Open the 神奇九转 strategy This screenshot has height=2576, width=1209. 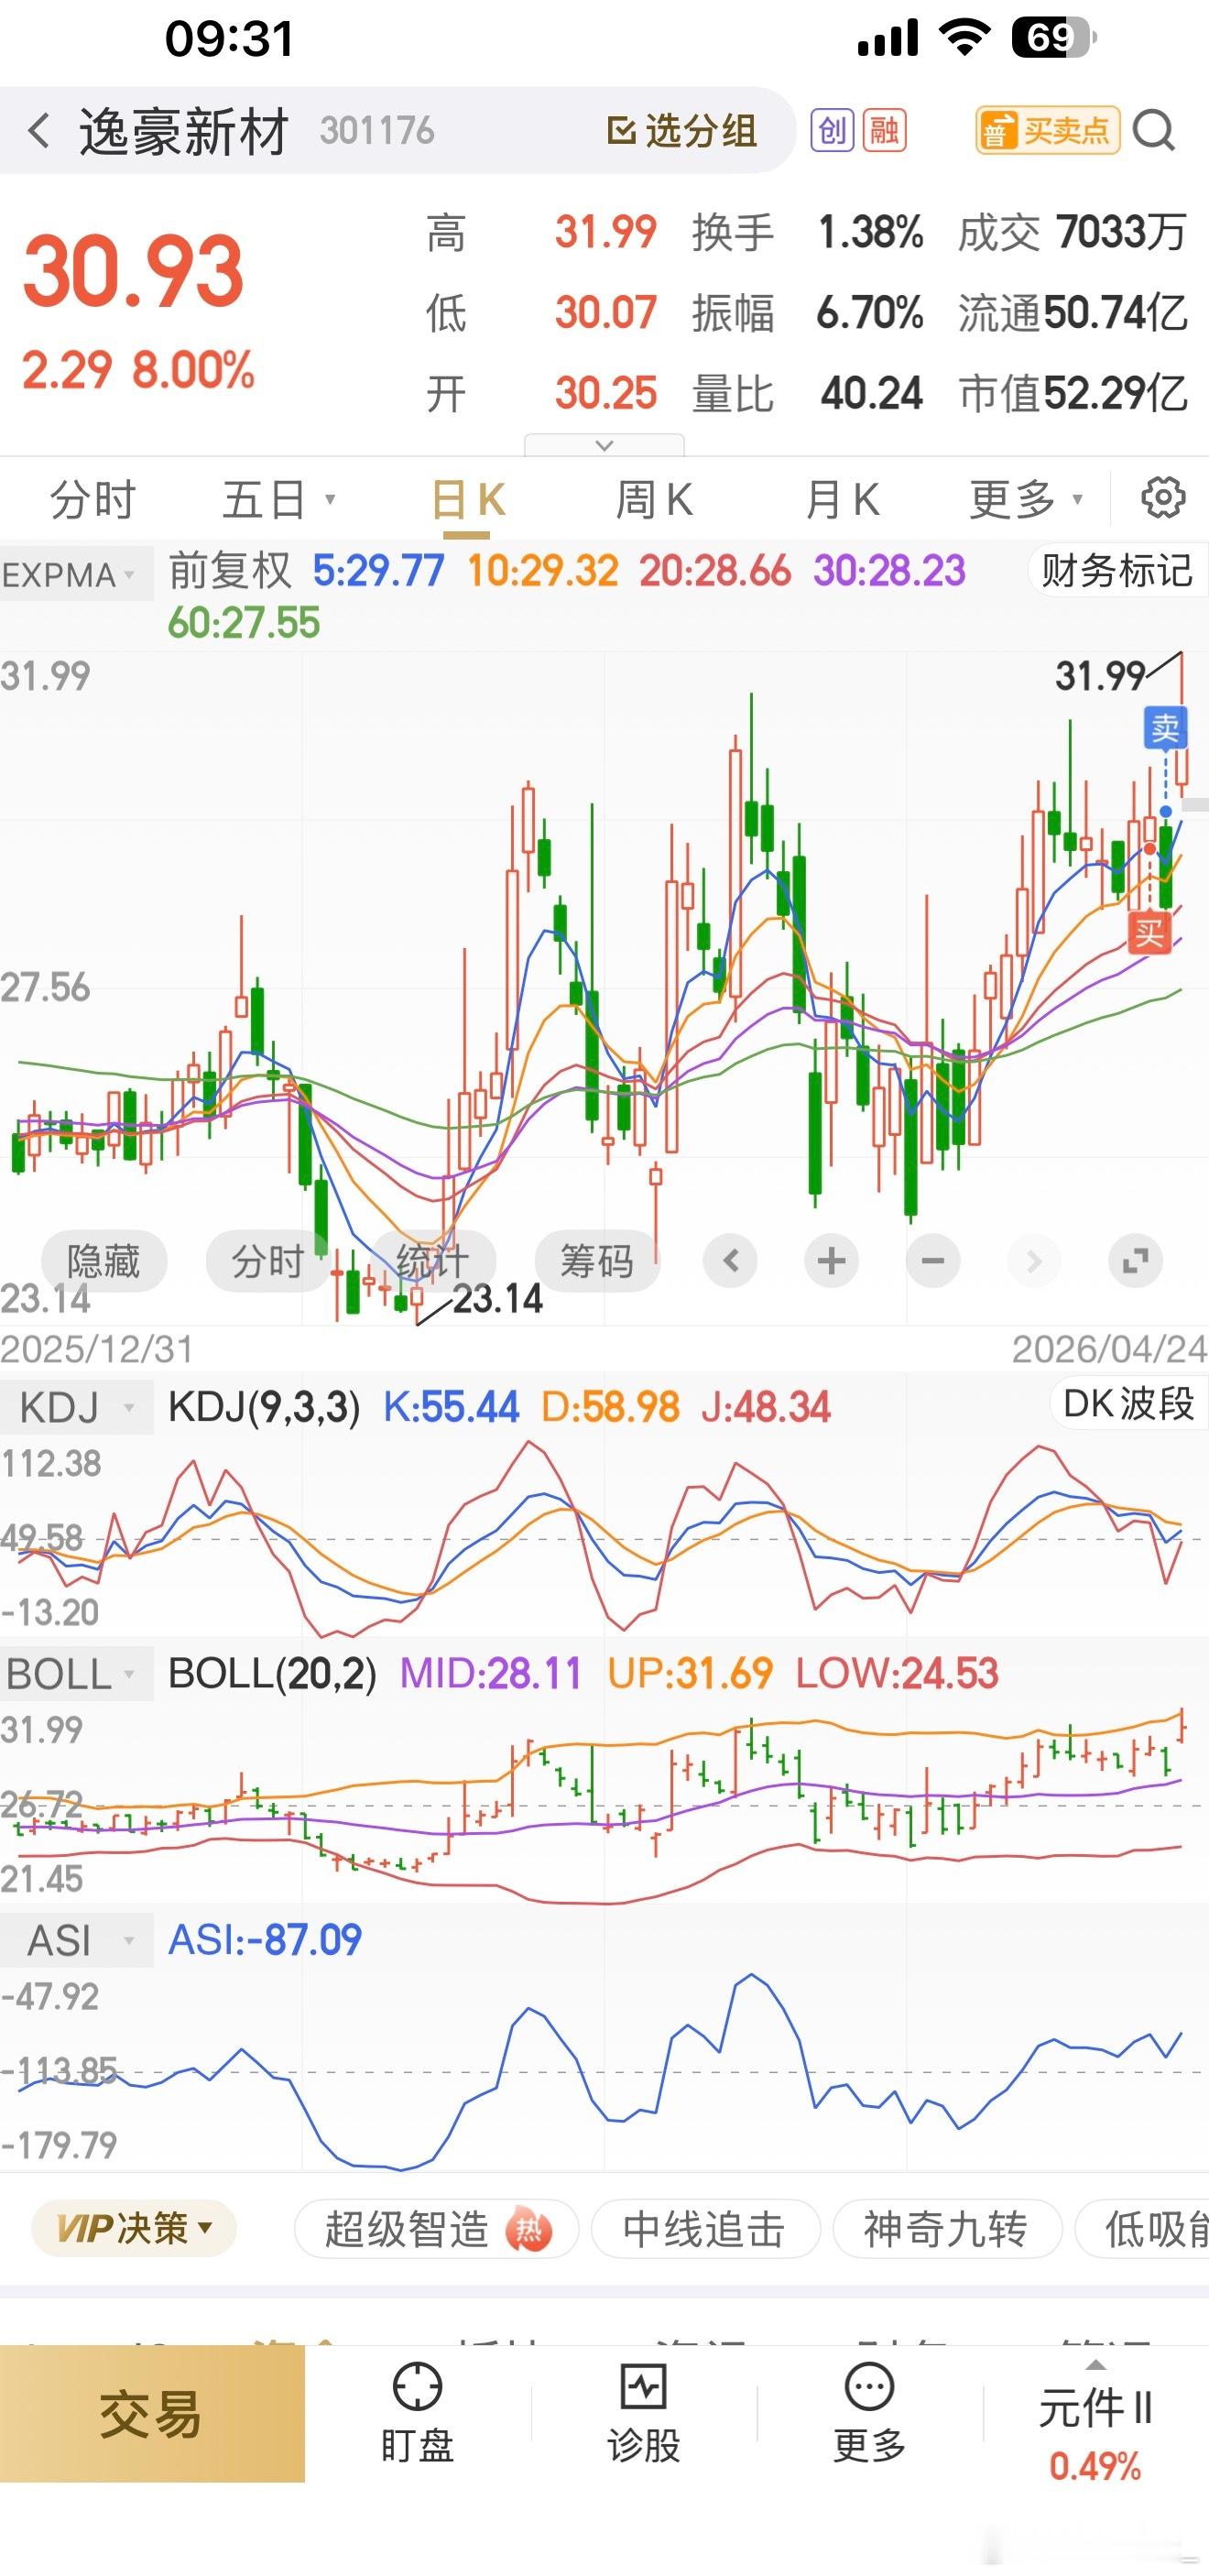point(946,2229)
